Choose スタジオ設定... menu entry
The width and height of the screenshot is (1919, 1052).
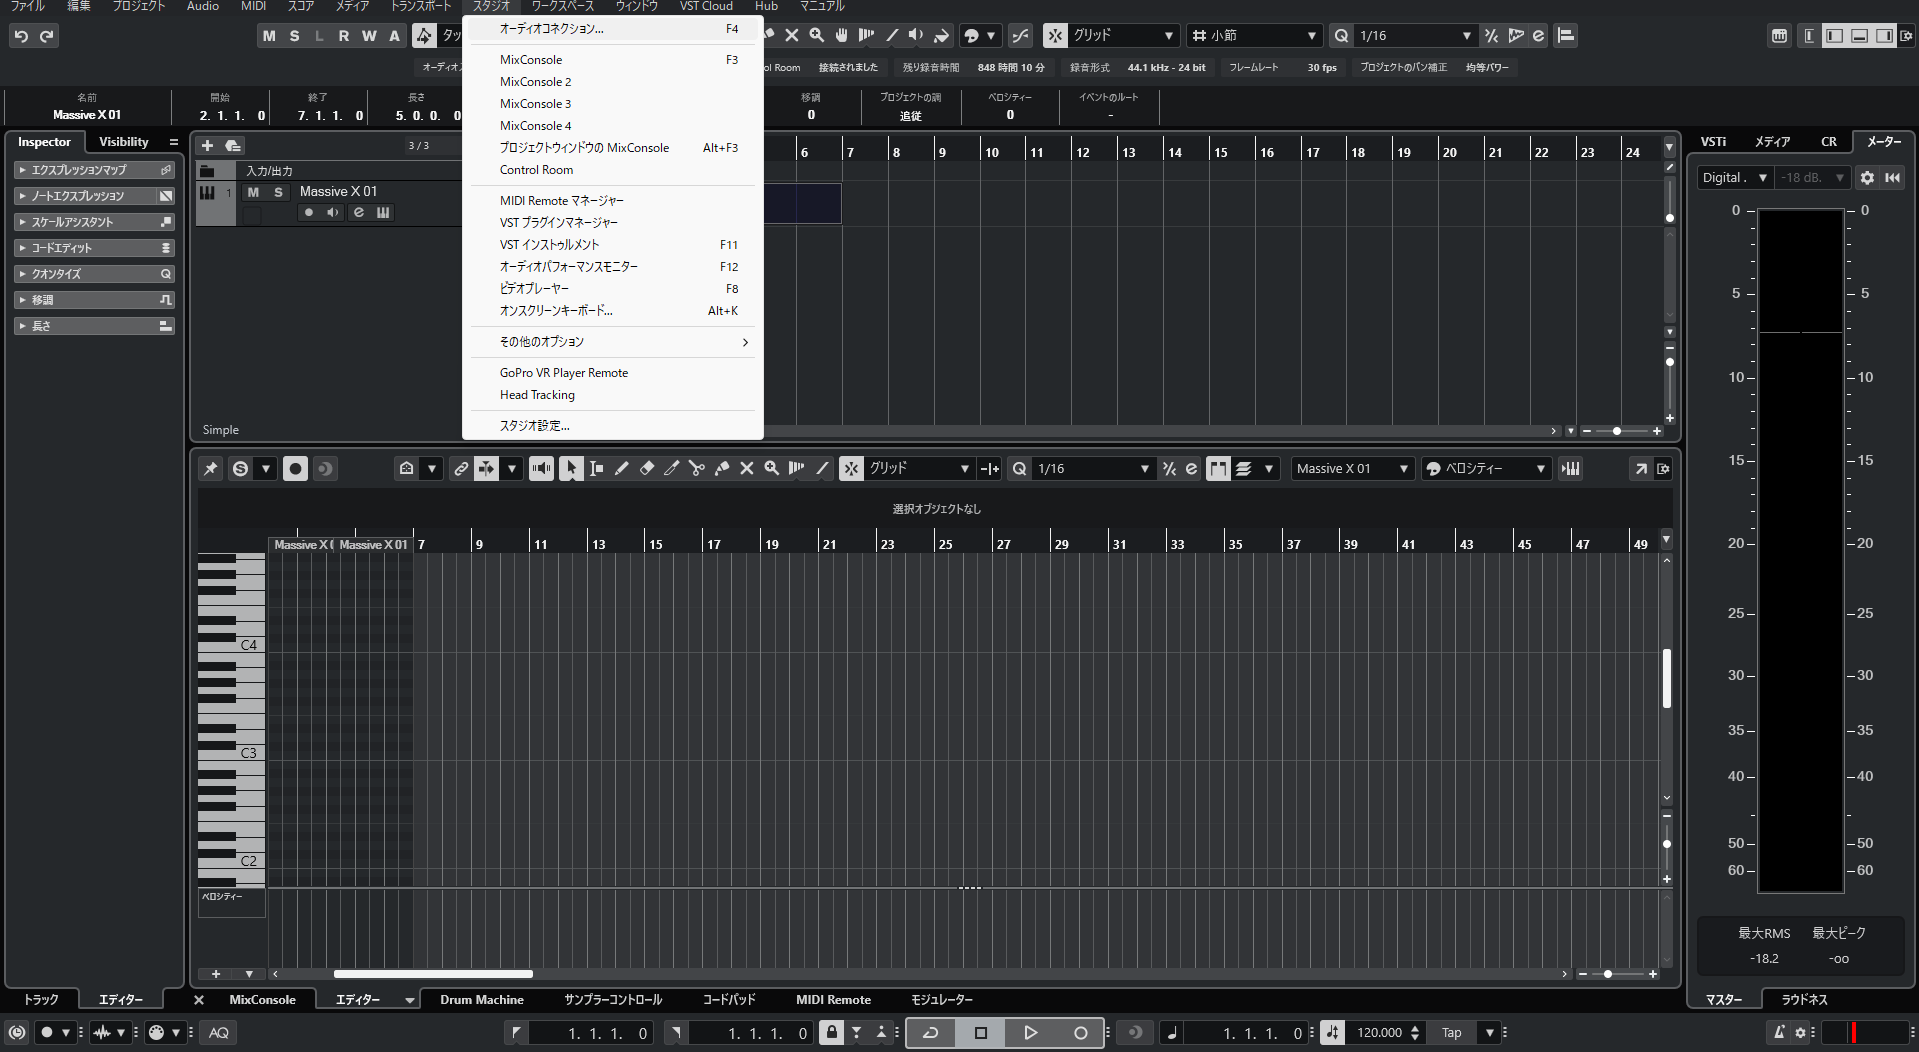(613, 426)
